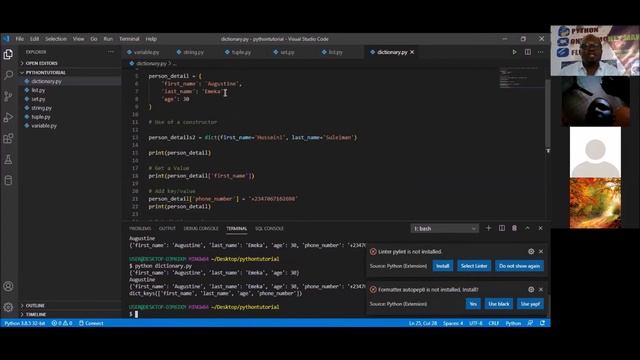Open the Edit menu
This screenshot has width=640, height=360.
coord(34,39)
